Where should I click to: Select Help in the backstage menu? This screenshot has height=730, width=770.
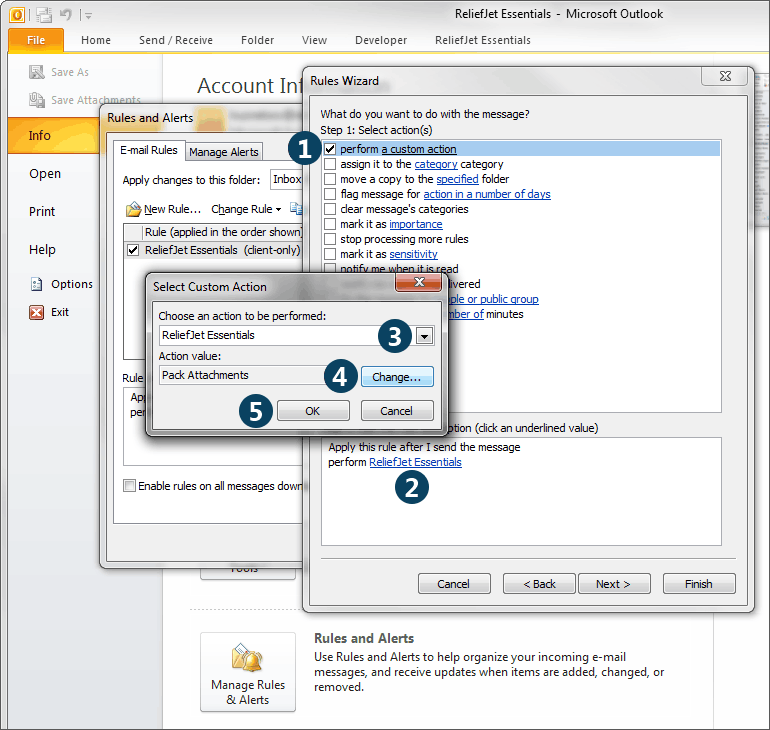tap(42, 249)
